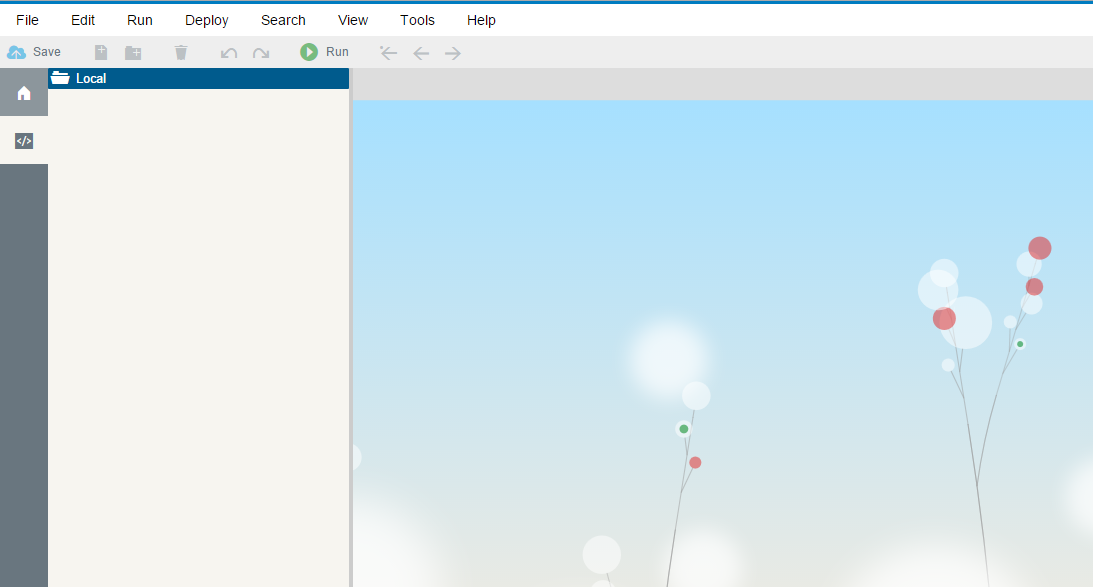Create a new folder with toolbar icon
Screen dimensions: 1093x587
(133, 52)
